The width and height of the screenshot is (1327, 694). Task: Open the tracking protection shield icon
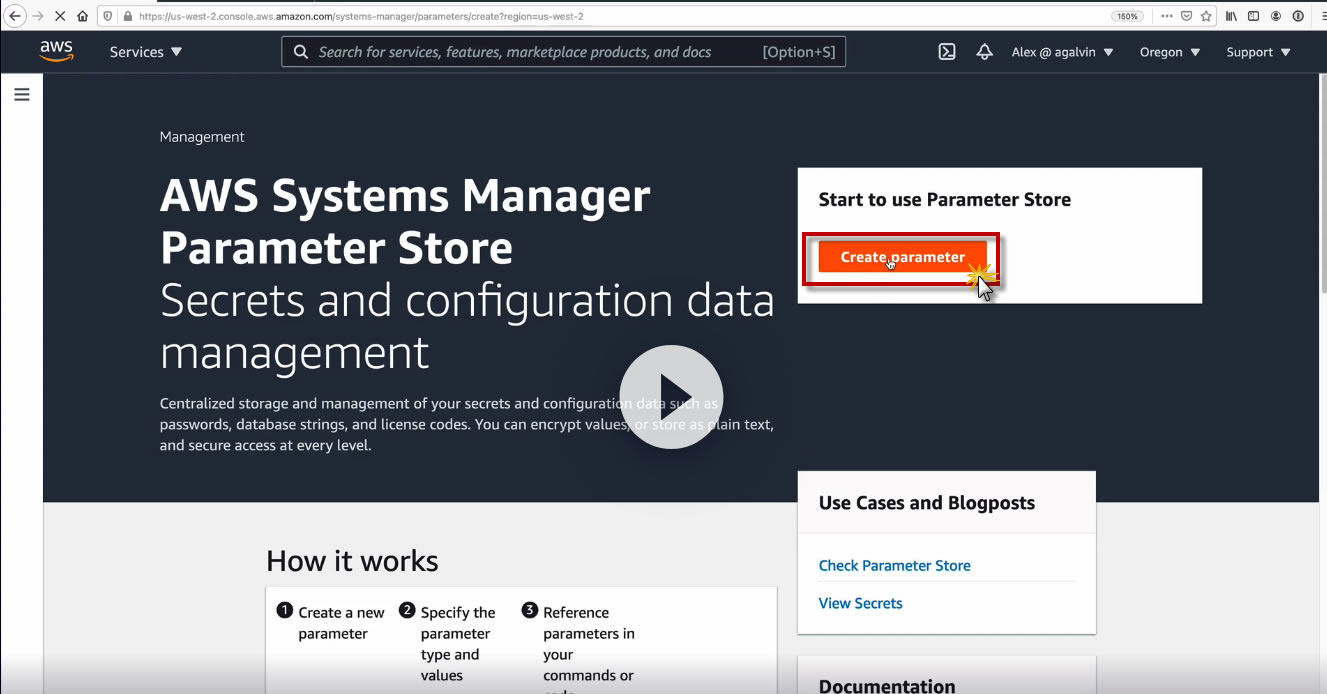(x=107, y=16)
